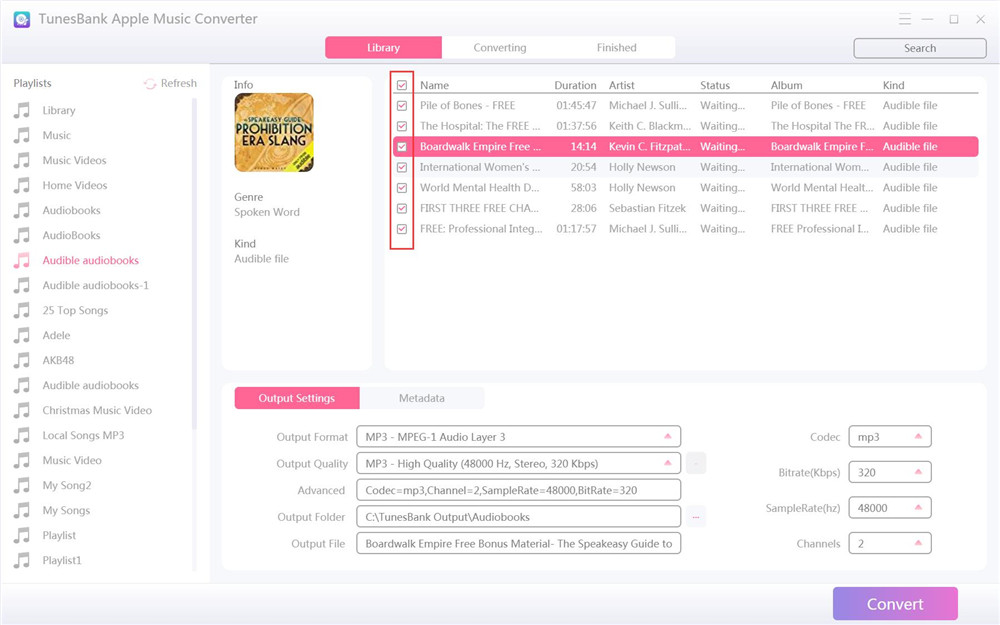Switch to the Library tab

(383, 48)
